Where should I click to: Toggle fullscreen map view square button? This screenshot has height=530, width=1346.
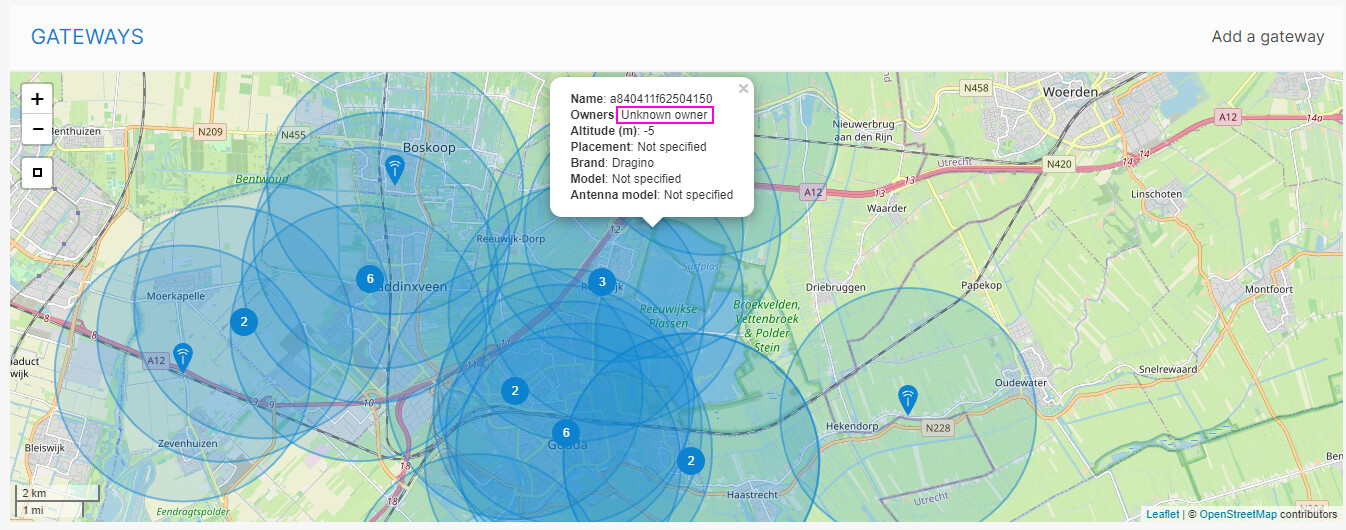coord(37,172)
